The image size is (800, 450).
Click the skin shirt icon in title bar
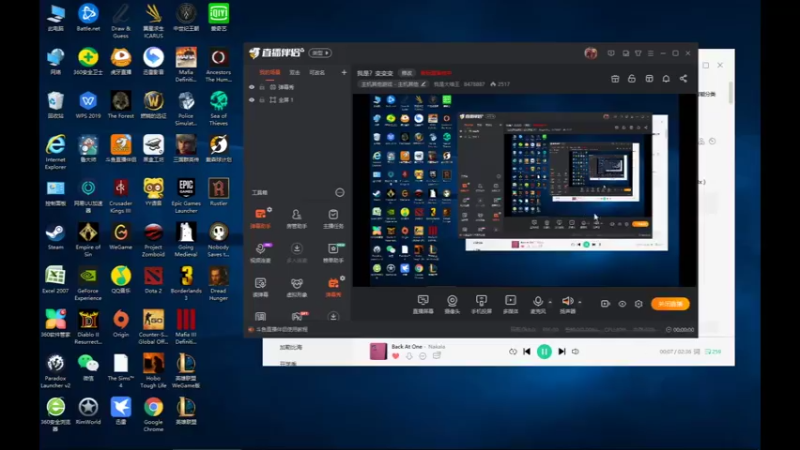pos(638,53)
